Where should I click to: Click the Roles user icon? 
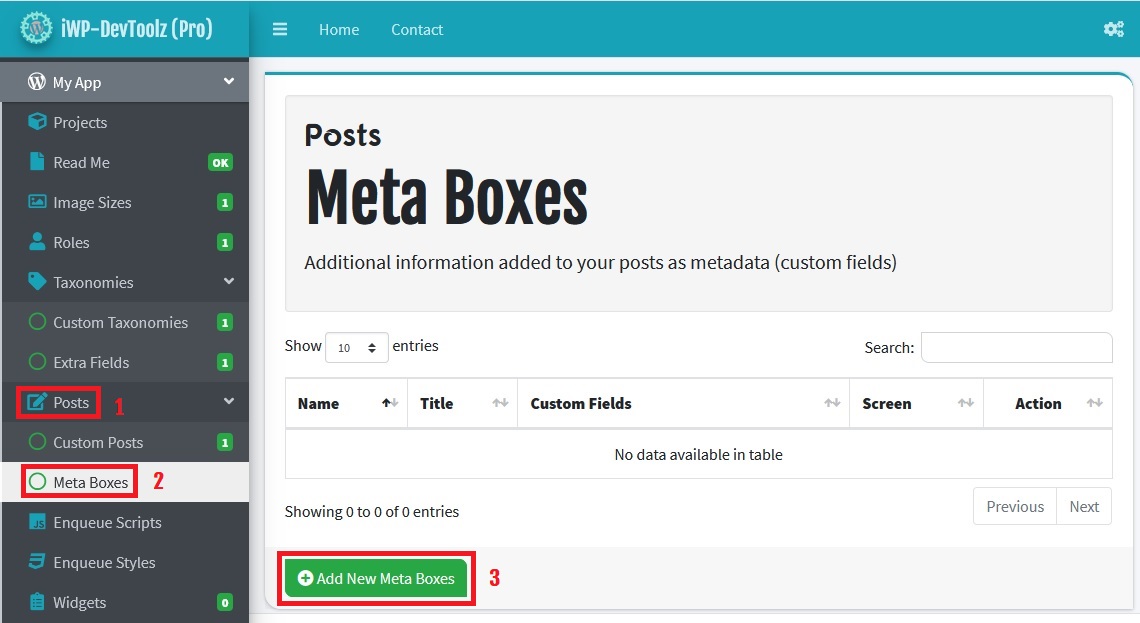[x=37, y=242]
